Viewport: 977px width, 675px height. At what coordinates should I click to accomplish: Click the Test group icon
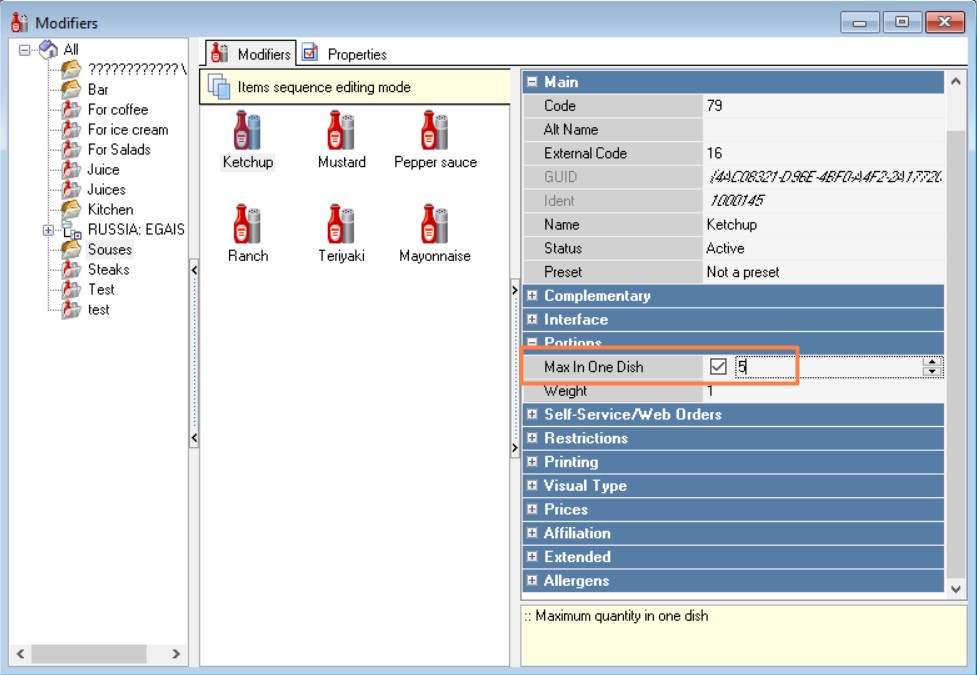point(71,289)
